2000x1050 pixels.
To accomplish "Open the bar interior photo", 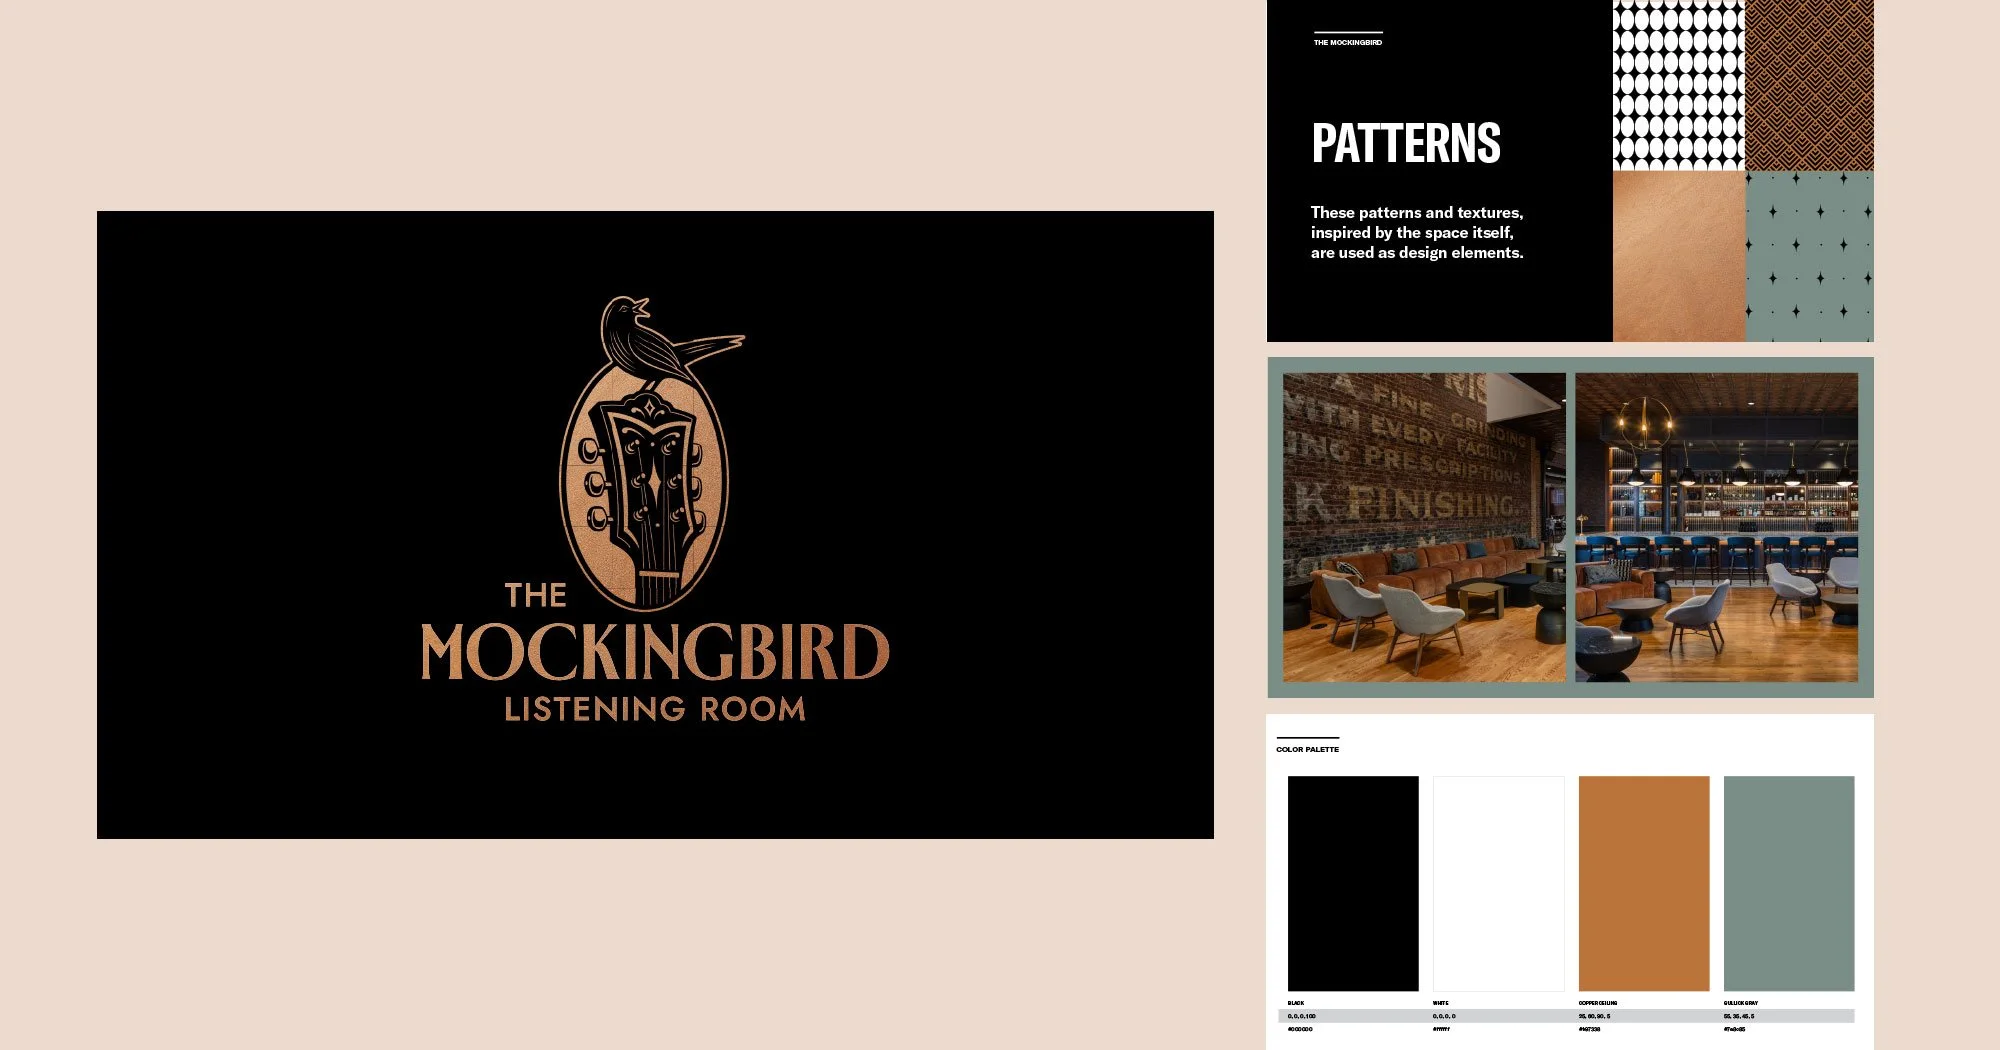I will 1717,528.
